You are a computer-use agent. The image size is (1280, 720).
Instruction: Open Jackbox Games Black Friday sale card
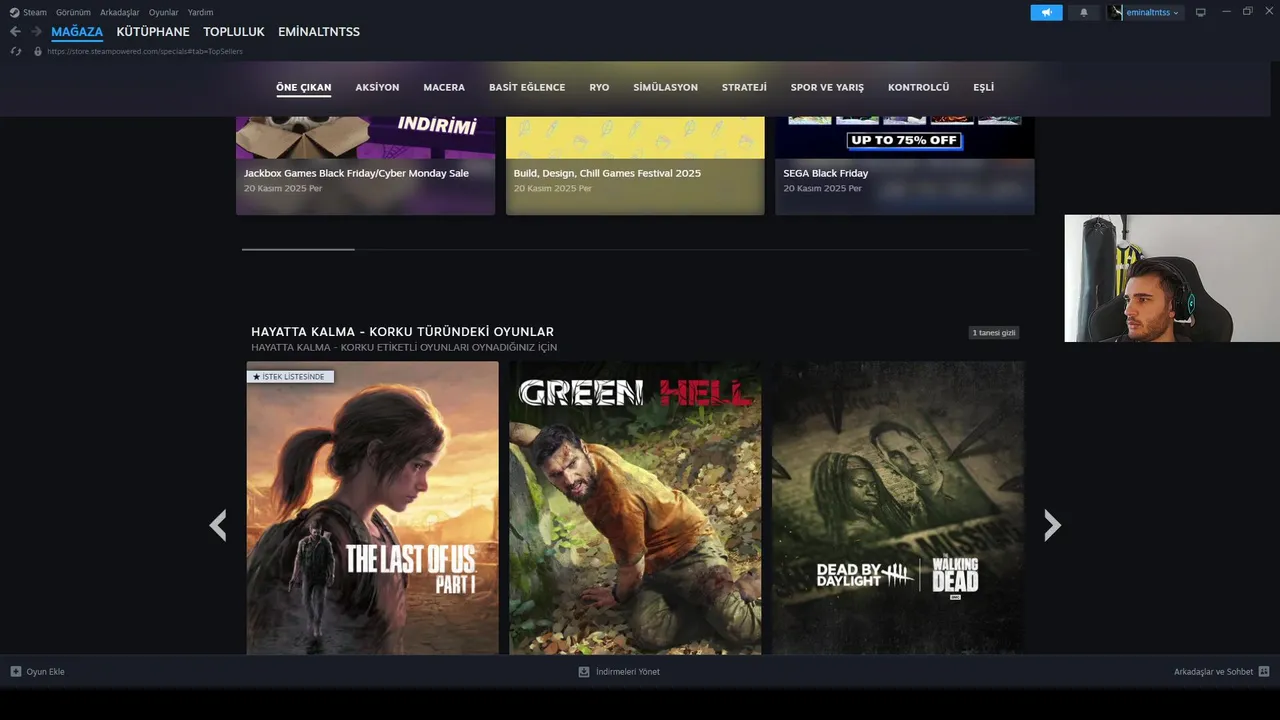pyautogui.click(x=365, y=165)
